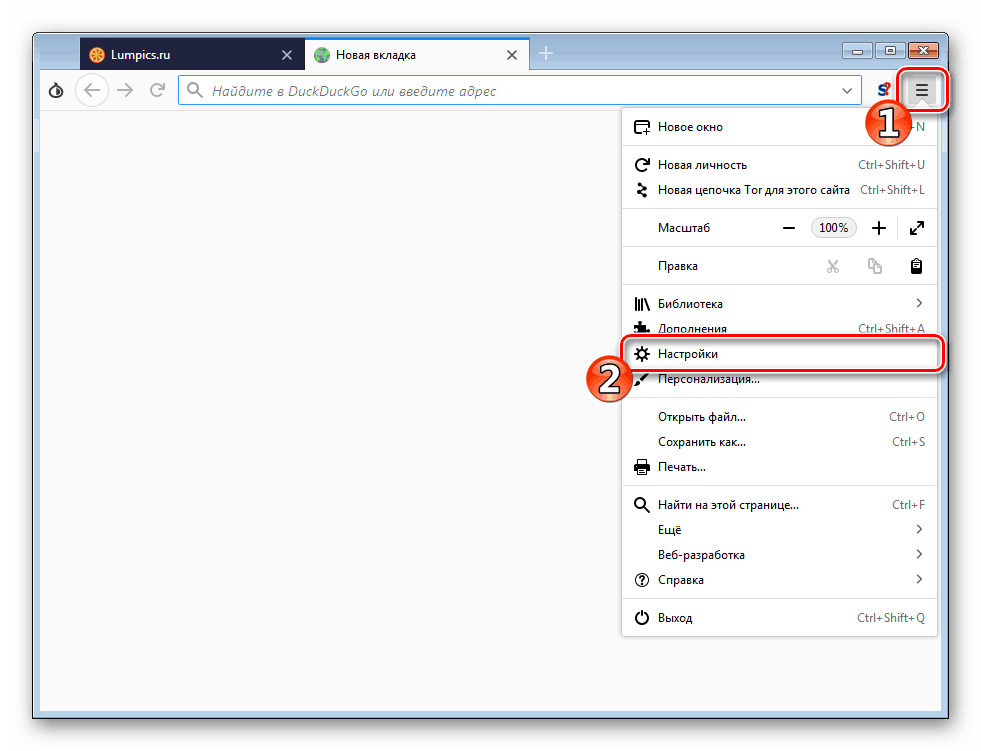Click the Библиотека books icon
This screenshot has width=981, height=751.
642,304
